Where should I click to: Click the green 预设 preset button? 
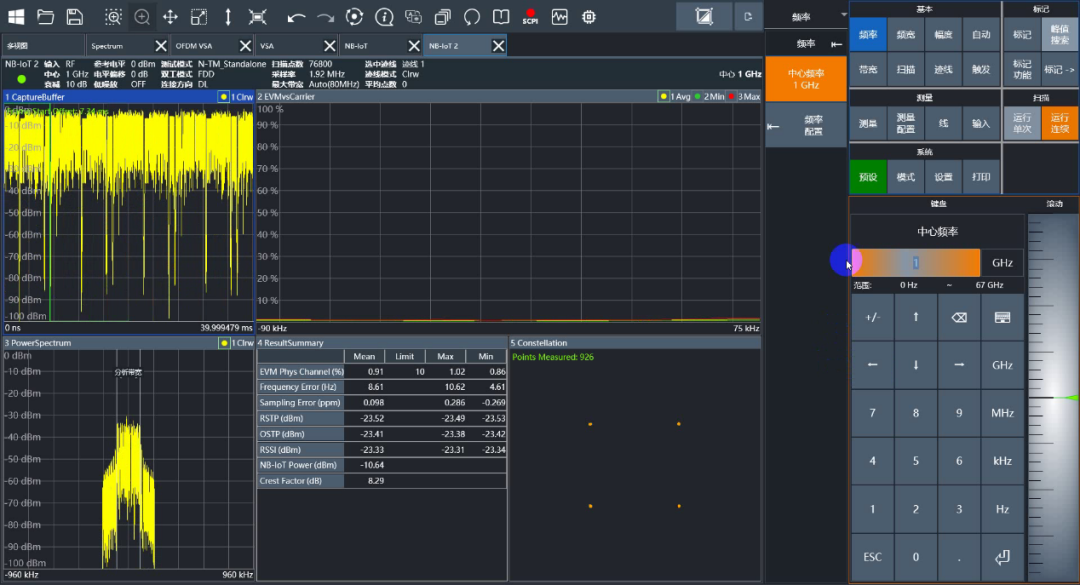pos(868,177)
